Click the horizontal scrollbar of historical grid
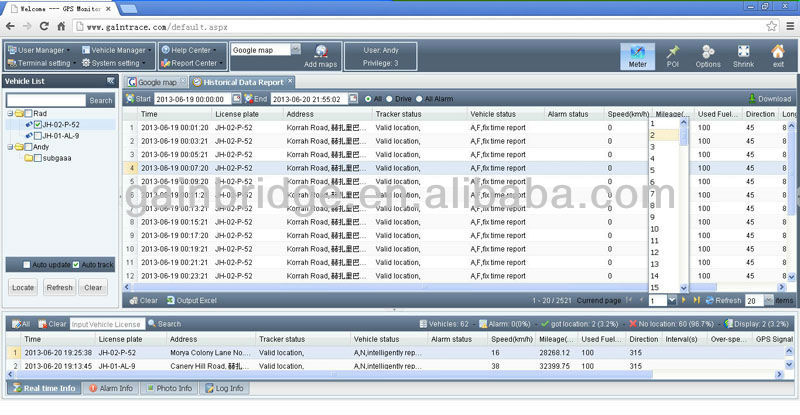This screenshot has height=415, width=800. (424, 287)
